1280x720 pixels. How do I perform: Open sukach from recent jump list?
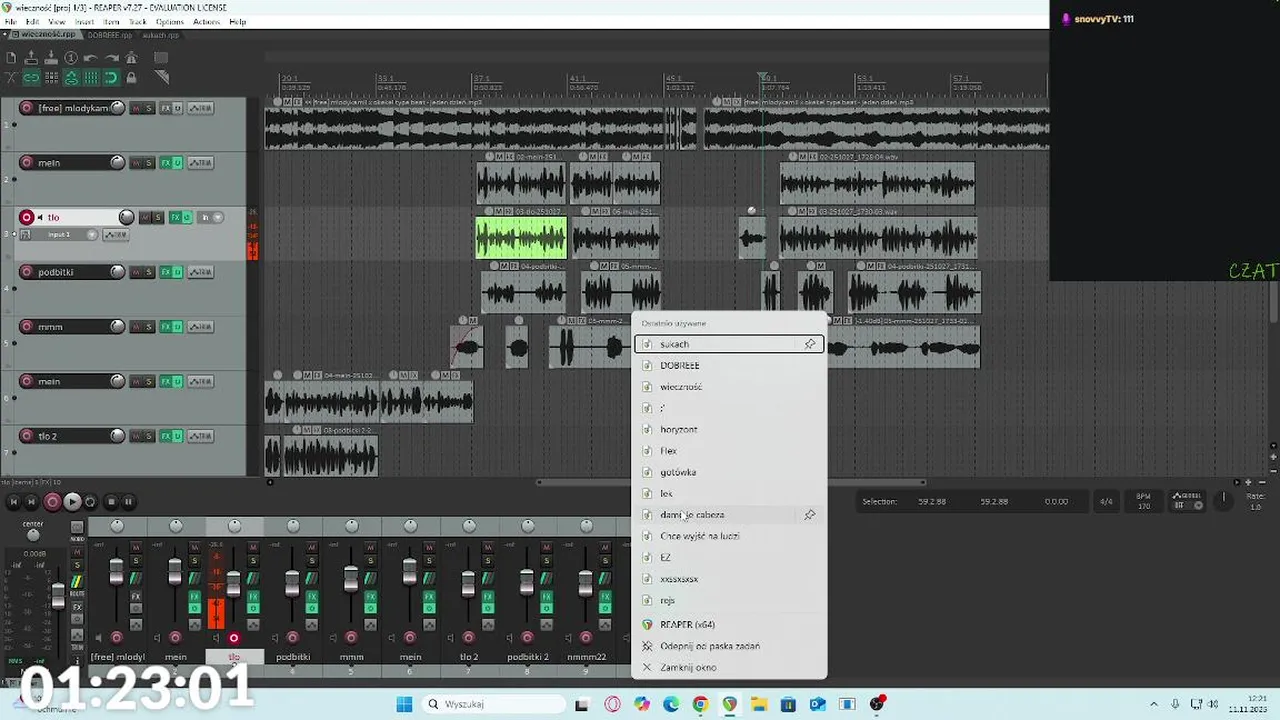728,344
